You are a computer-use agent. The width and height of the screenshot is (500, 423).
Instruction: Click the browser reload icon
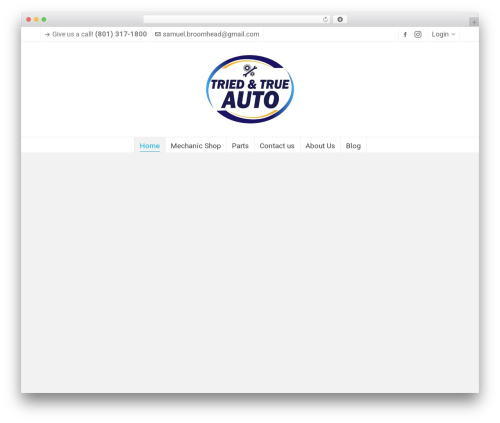tap(325, 19)
